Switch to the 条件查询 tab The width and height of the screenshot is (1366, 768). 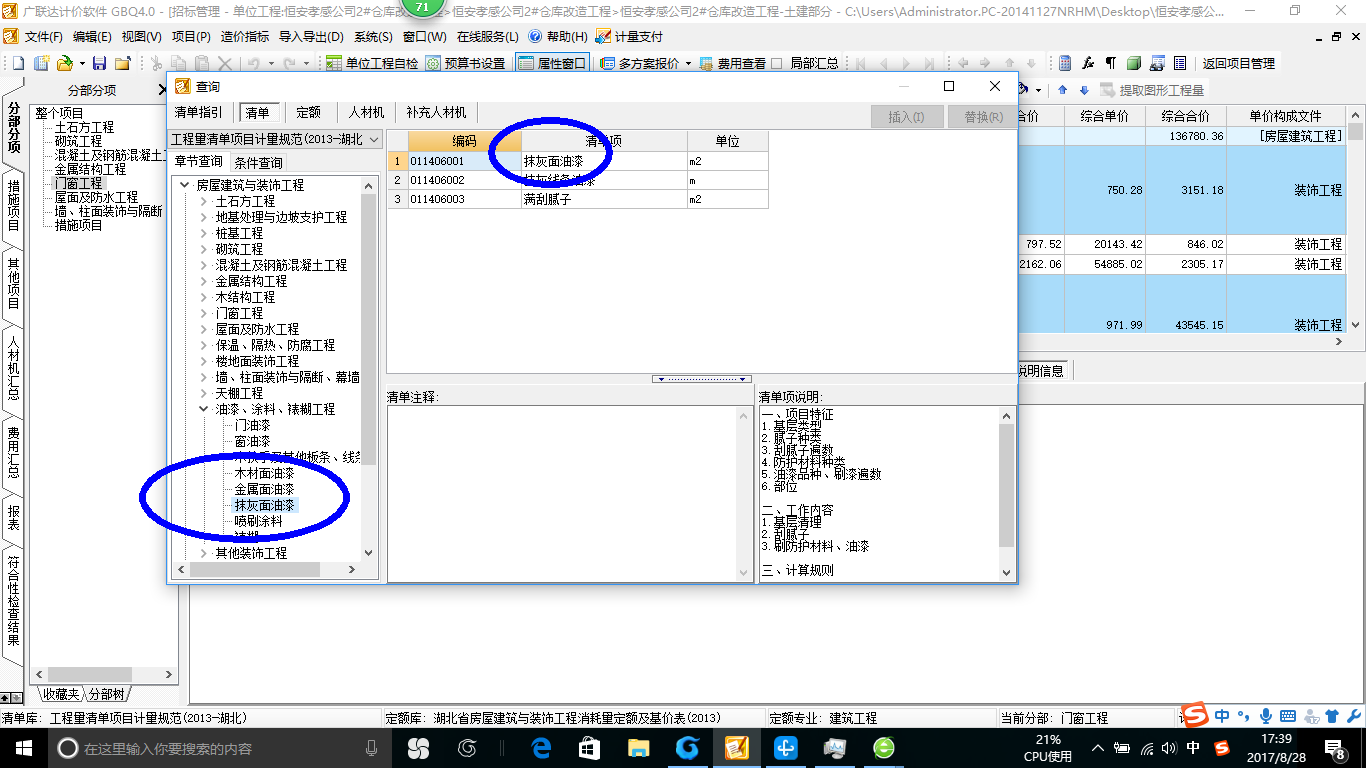[258, 162]
